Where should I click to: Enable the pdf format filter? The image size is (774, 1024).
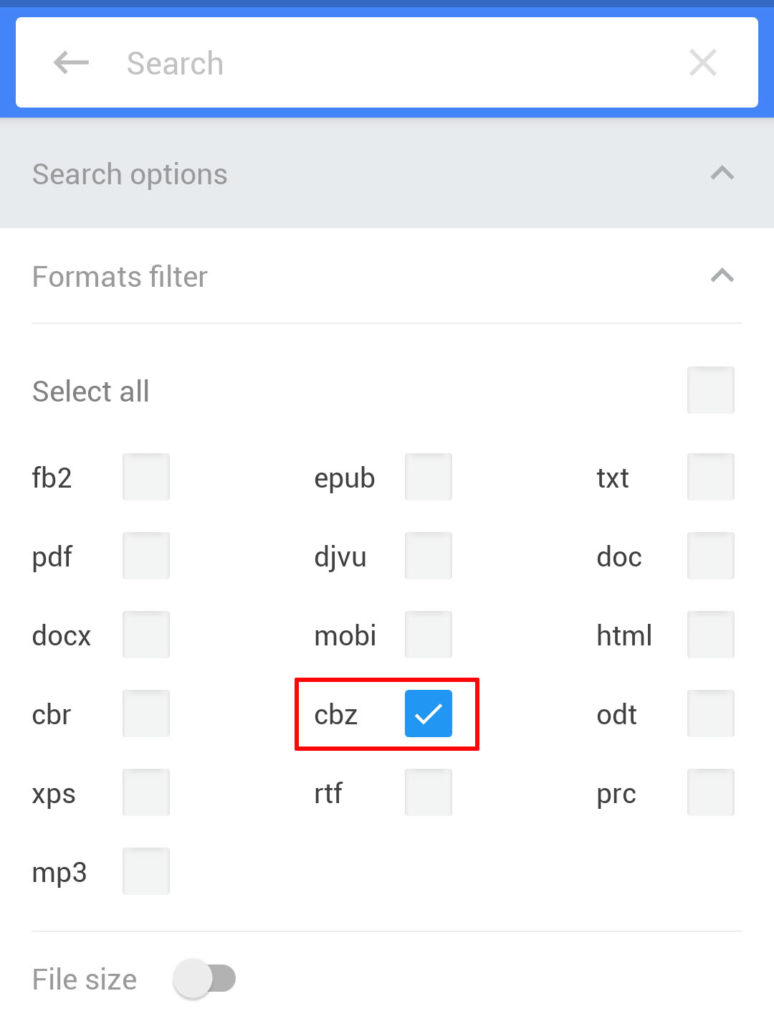tap(145, 555)
